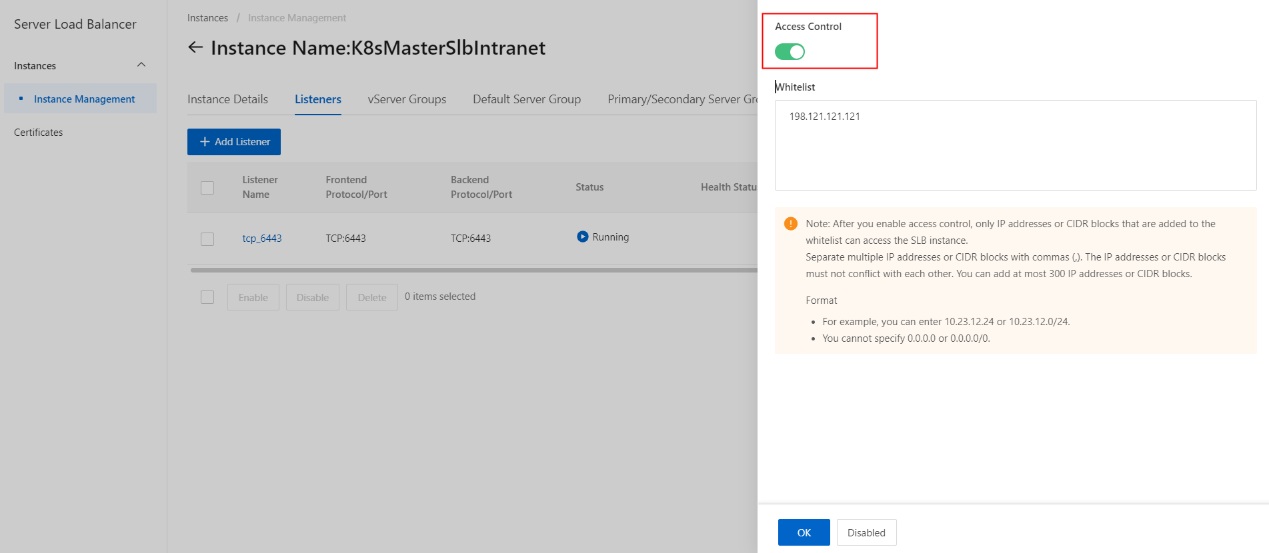The height and width of the screenshot is (553, 1269).
Task: Open the Default Server Group tab
Action: (x=527, y=99)
